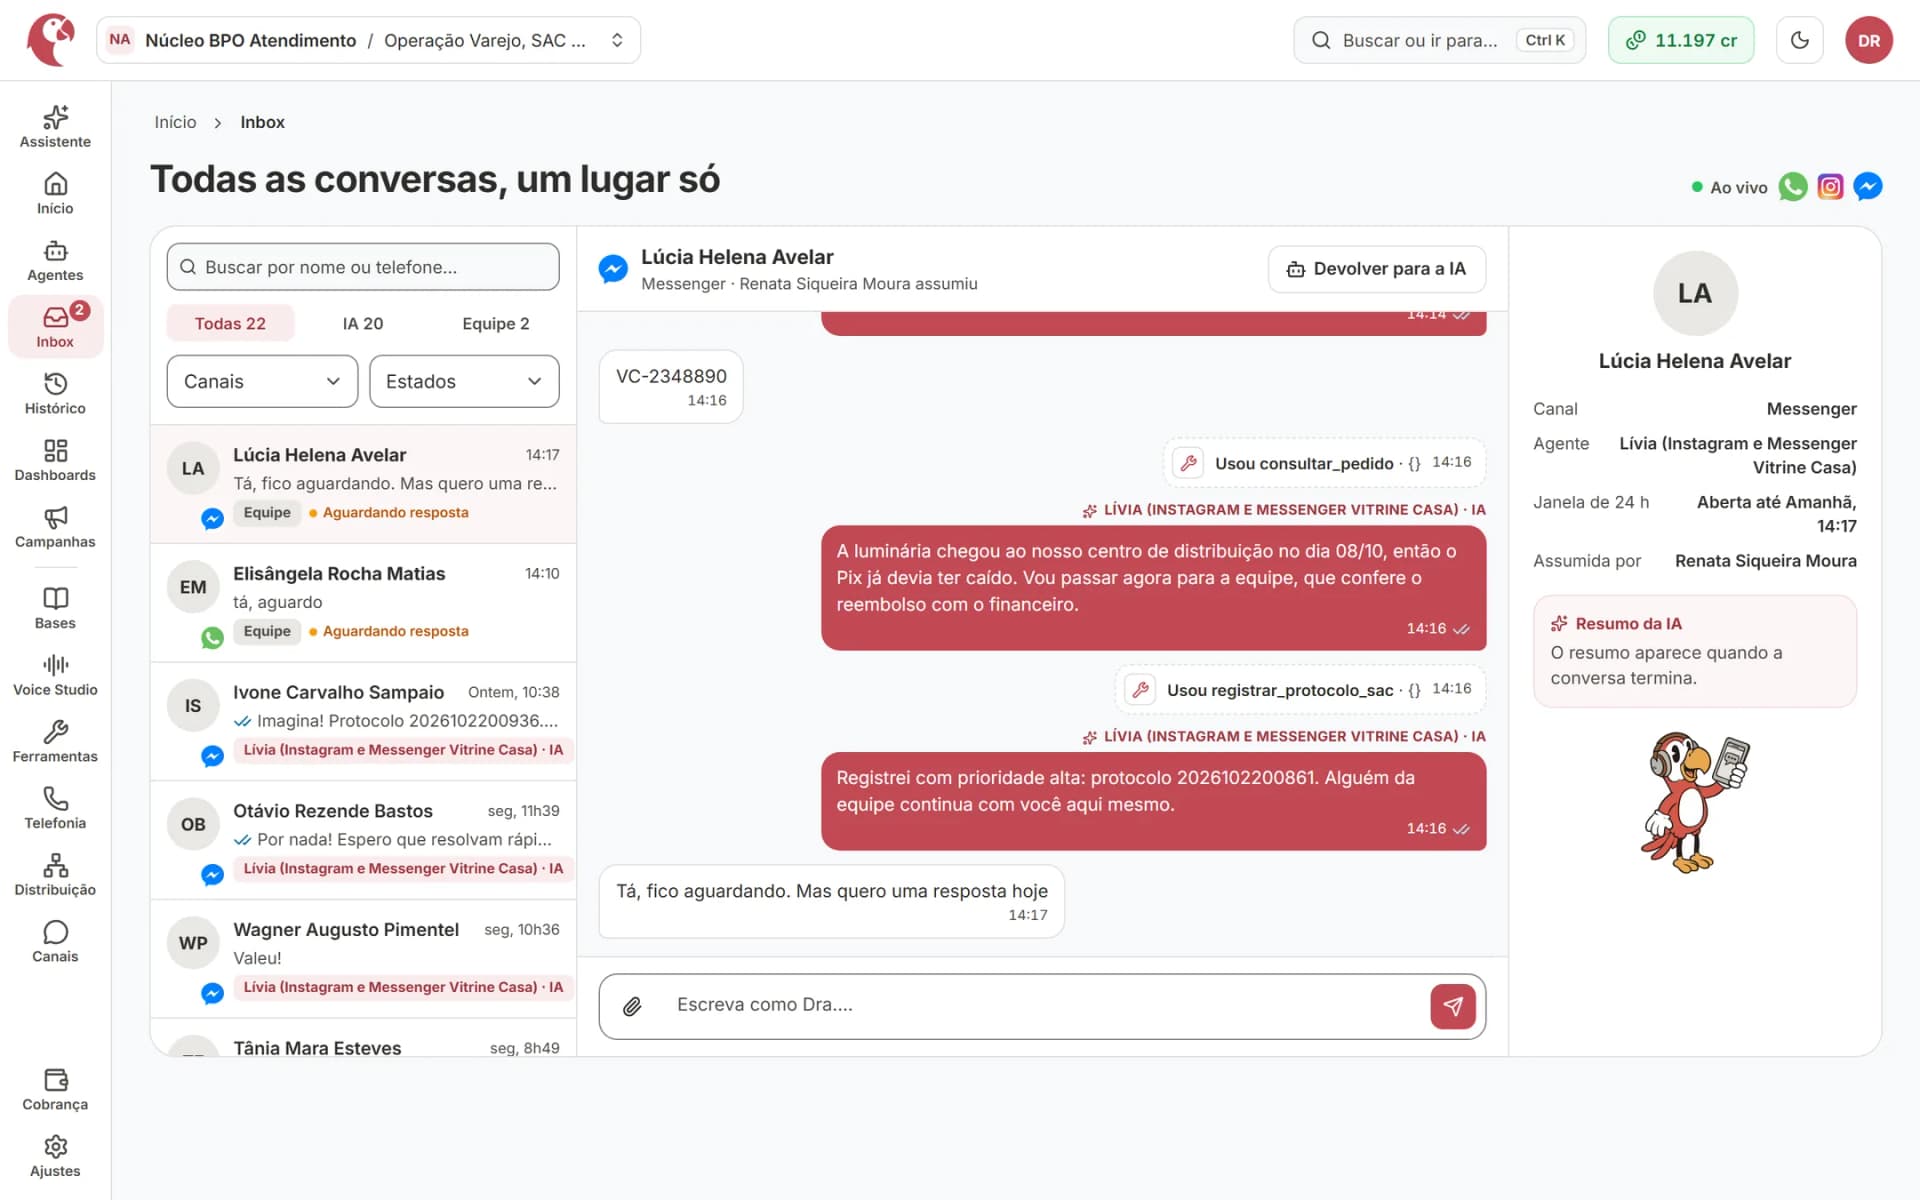Open Otávio Rezende Bastos conversation
Viewport: 1920px width, 1200px height.
pyautogui.click(x=363, y=840)
